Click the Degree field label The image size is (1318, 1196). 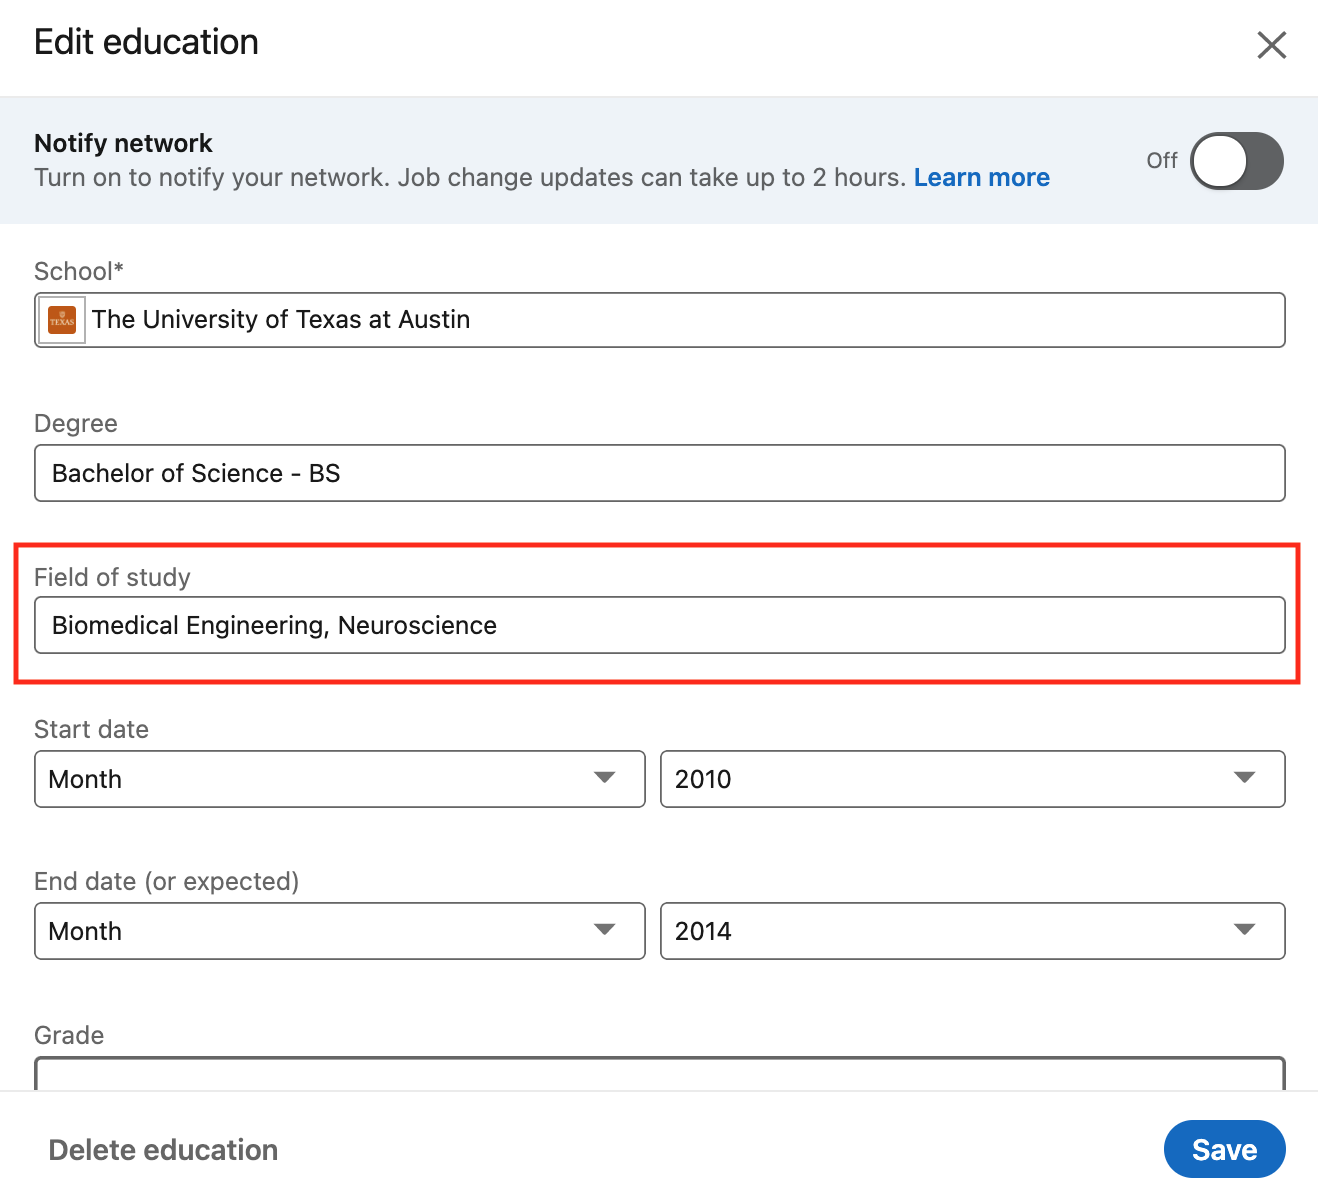76,424
